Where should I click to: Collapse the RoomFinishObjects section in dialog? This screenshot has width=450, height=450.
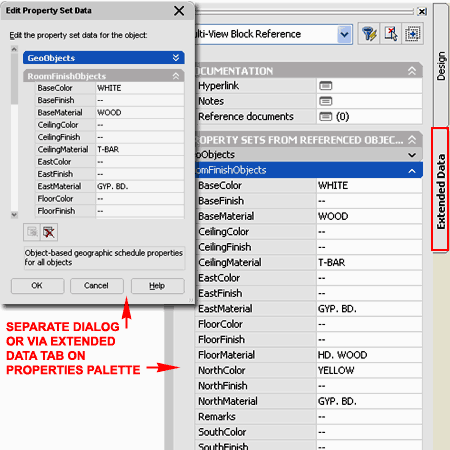[x=176, y=76]
